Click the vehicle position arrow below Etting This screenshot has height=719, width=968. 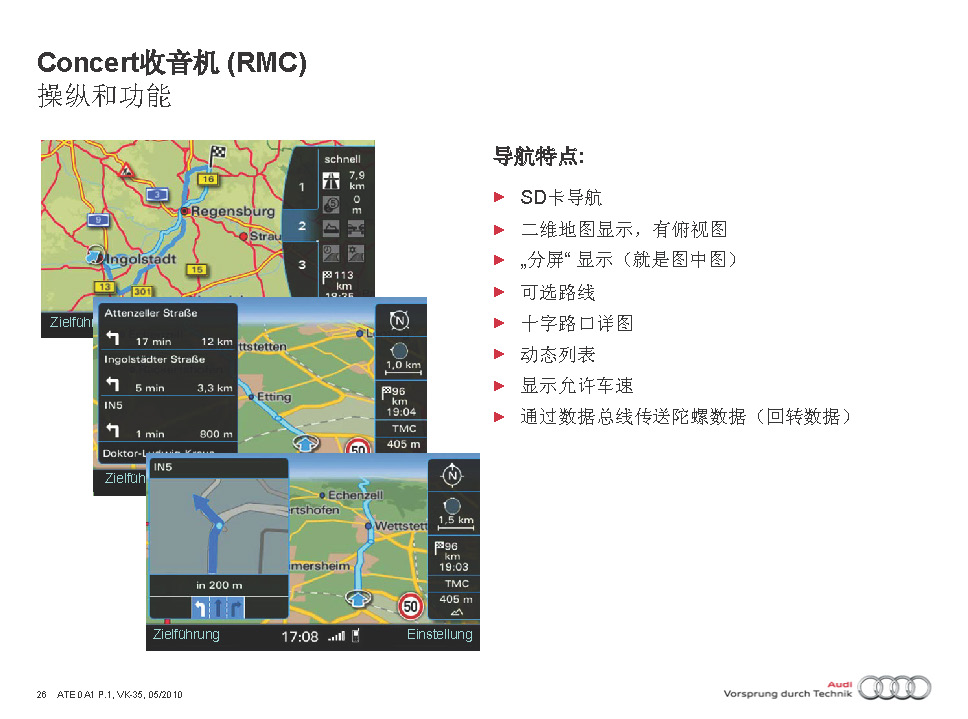pos(306,442)
